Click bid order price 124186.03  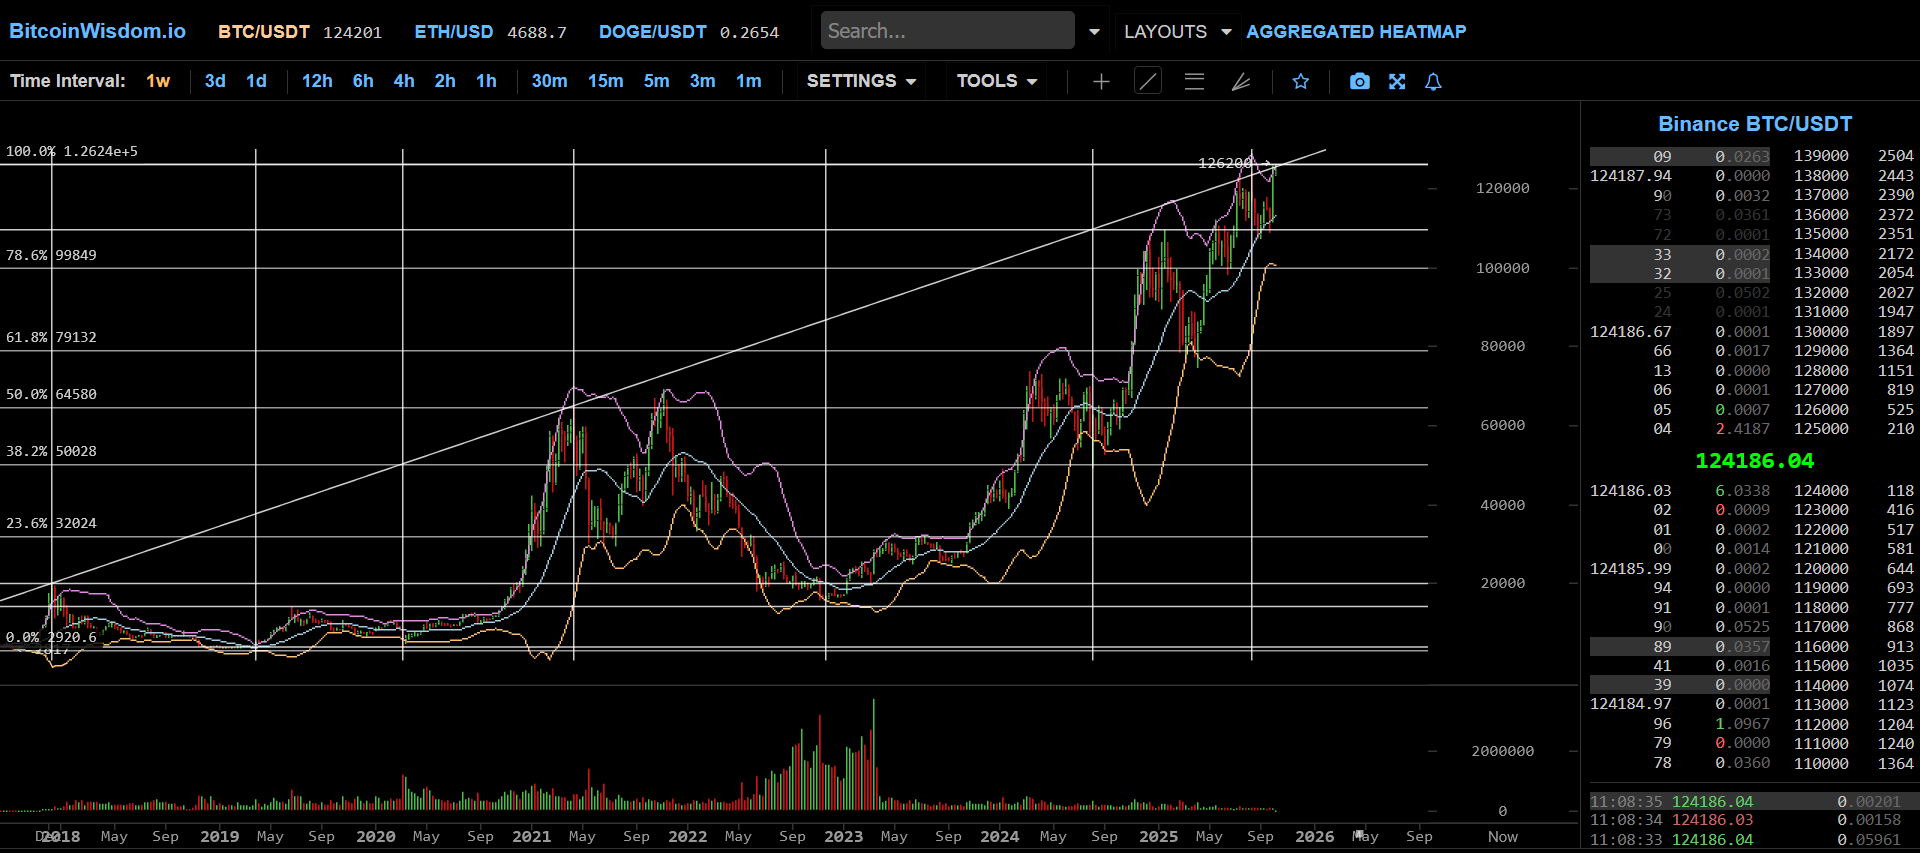click(1630, 491)
